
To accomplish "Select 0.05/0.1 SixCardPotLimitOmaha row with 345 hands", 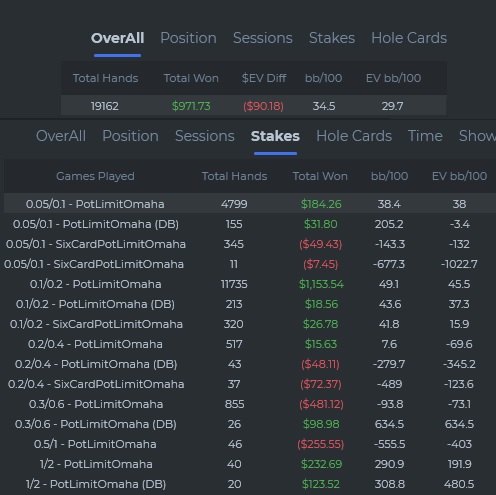I will 250,244.
